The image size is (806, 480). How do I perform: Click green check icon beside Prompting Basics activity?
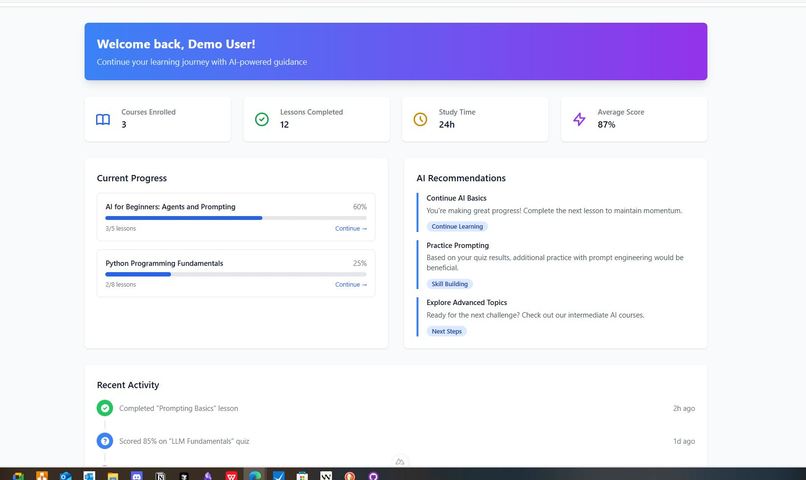(x=105, y=408)
